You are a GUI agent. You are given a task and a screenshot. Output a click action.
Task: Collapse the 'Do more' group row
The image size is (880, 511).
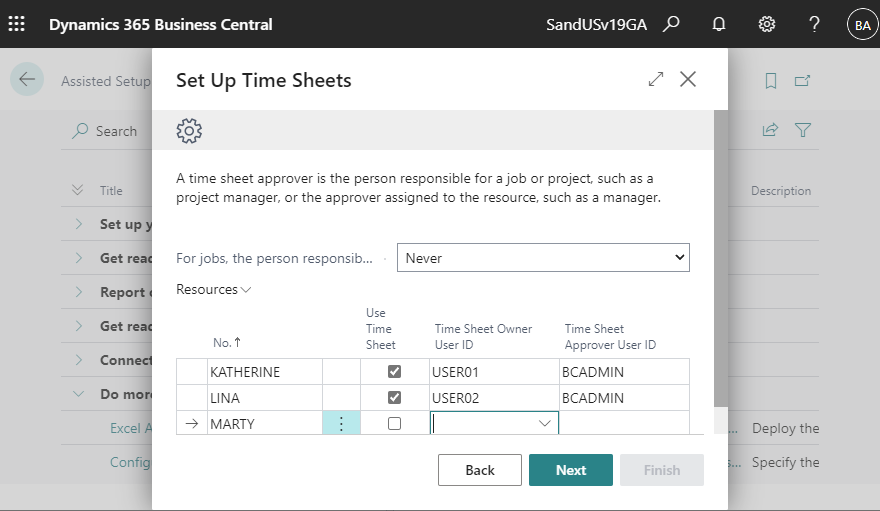(79, 394)
